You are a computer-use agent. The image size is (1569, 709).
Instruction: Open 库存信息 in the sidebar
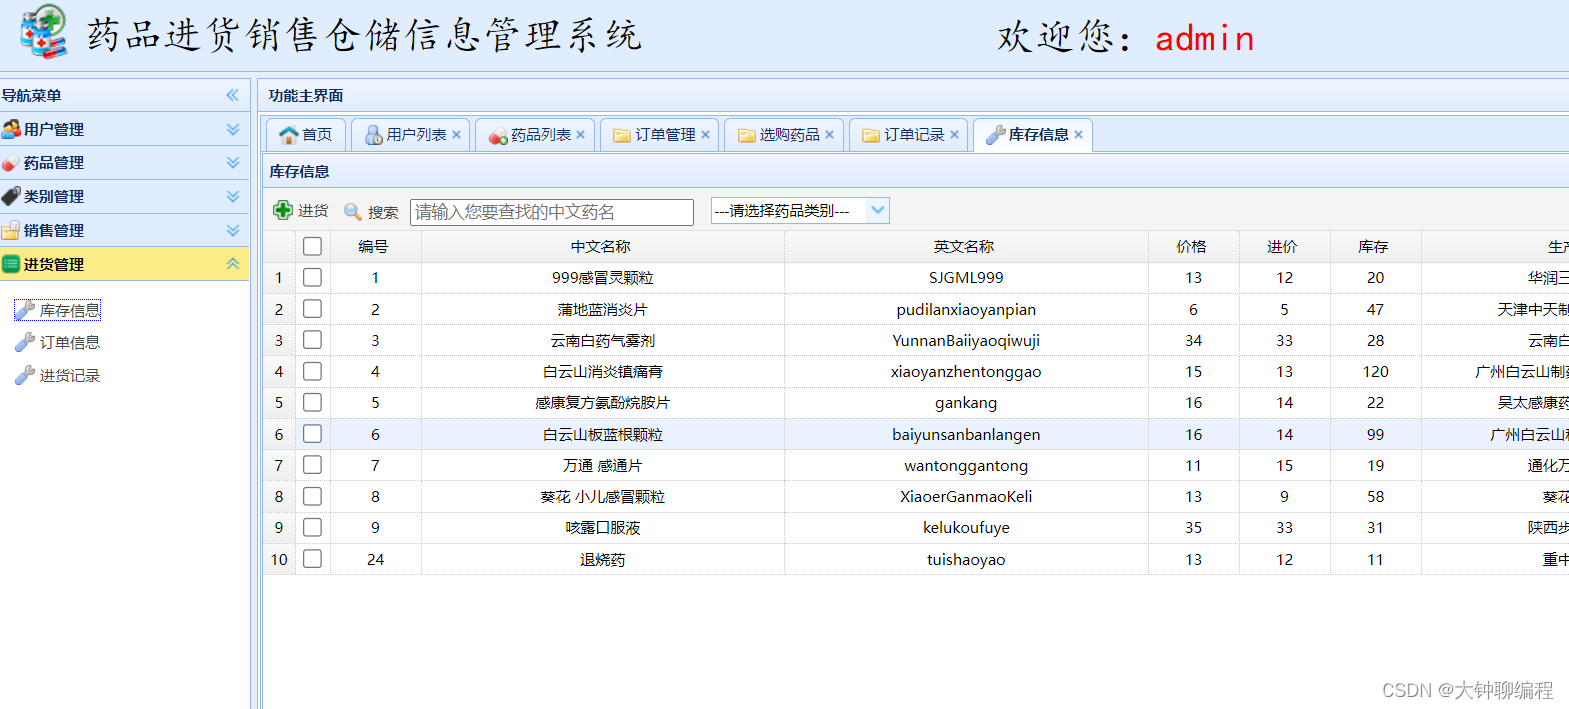[x=70, y=311]
